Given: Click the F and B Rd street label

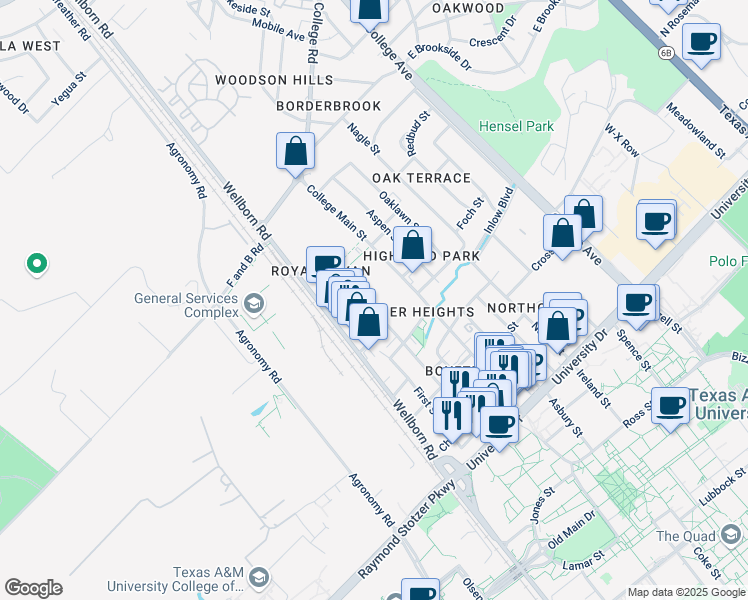Looking at the screenshot, I should (x=245, y=266).
